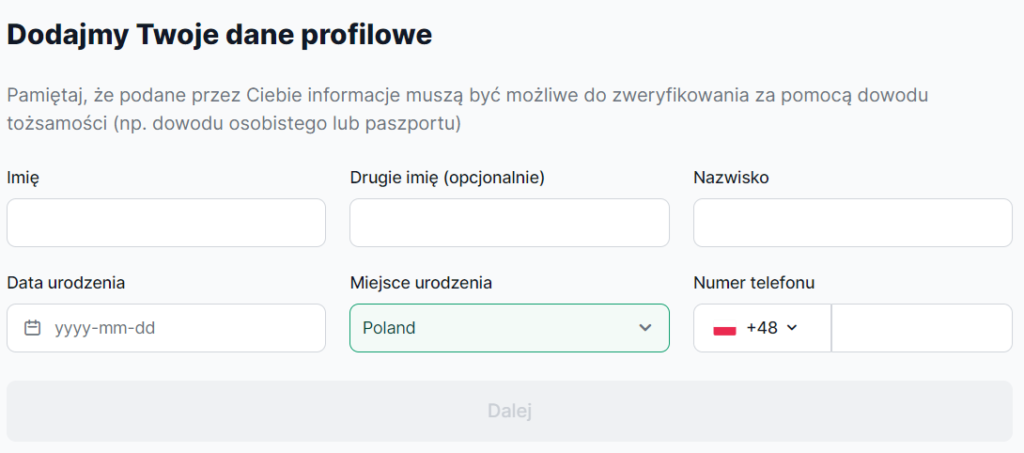The image size is (1024, 453).
Task: Click the Data urodzenia label
Action: 66,283
